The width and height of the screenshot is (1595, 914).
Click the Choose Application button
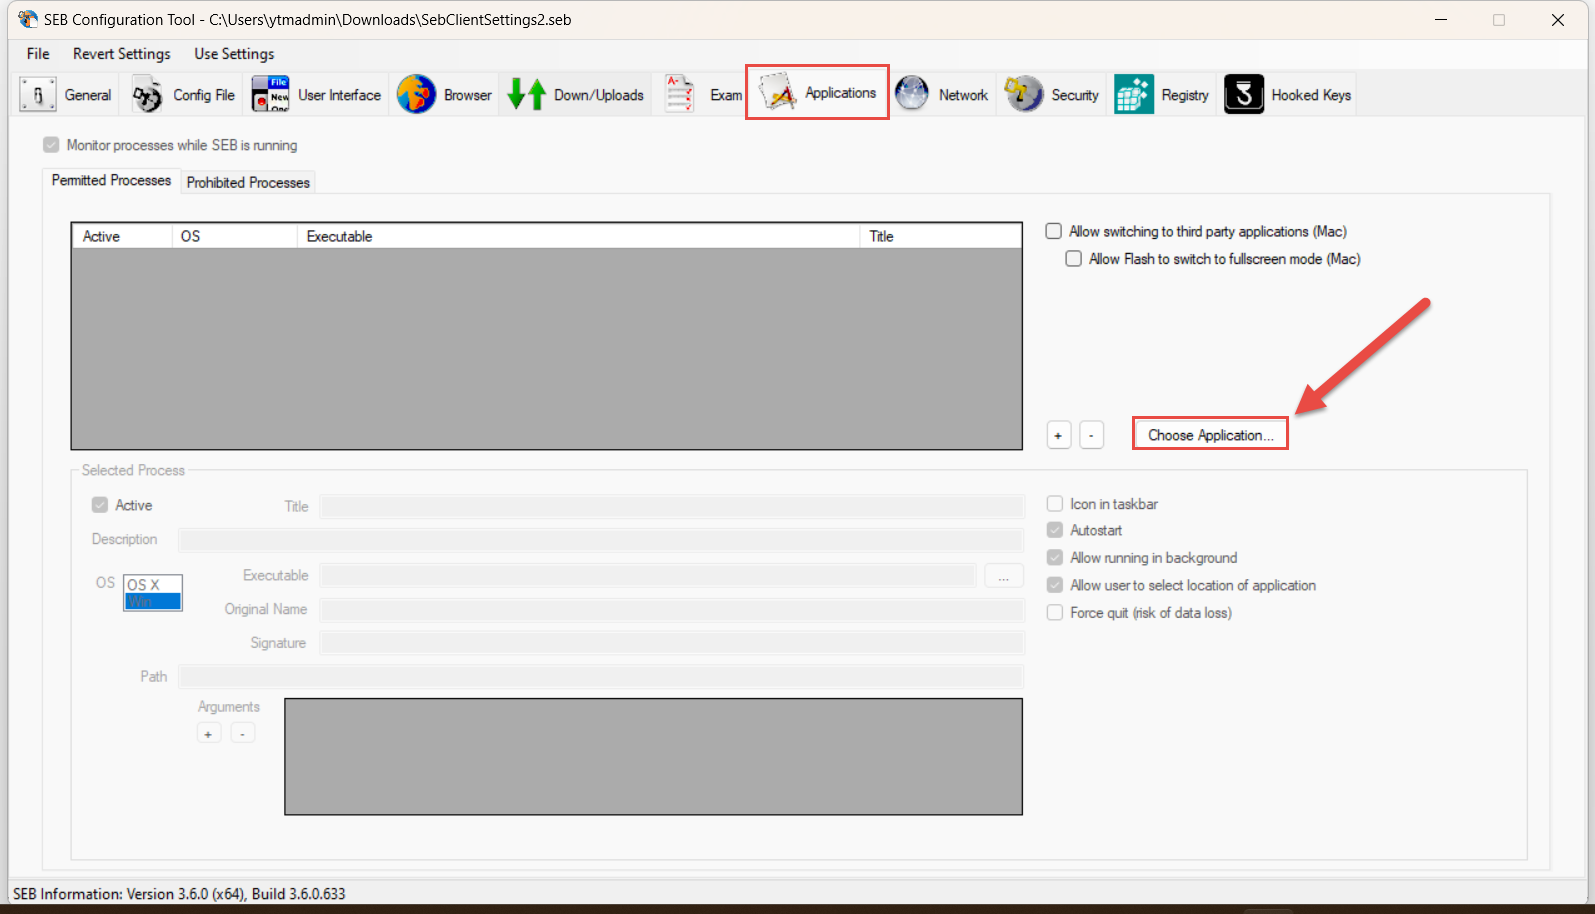click(1210, 435)
